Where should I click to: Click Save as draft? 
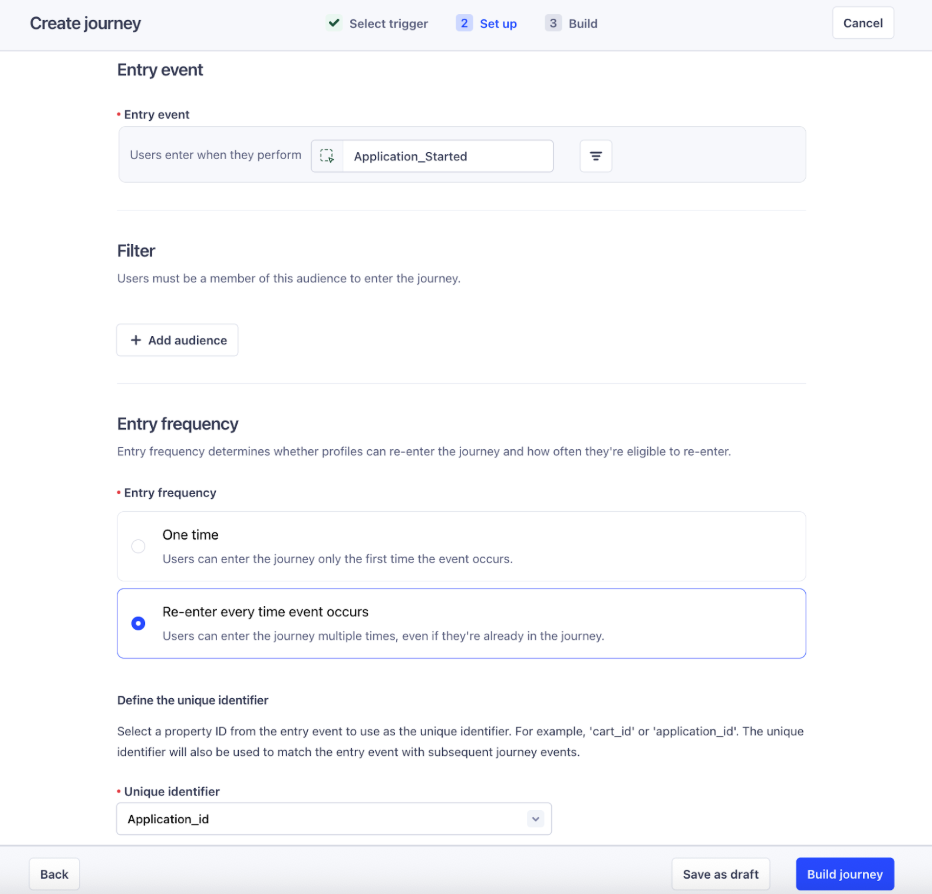720,874
